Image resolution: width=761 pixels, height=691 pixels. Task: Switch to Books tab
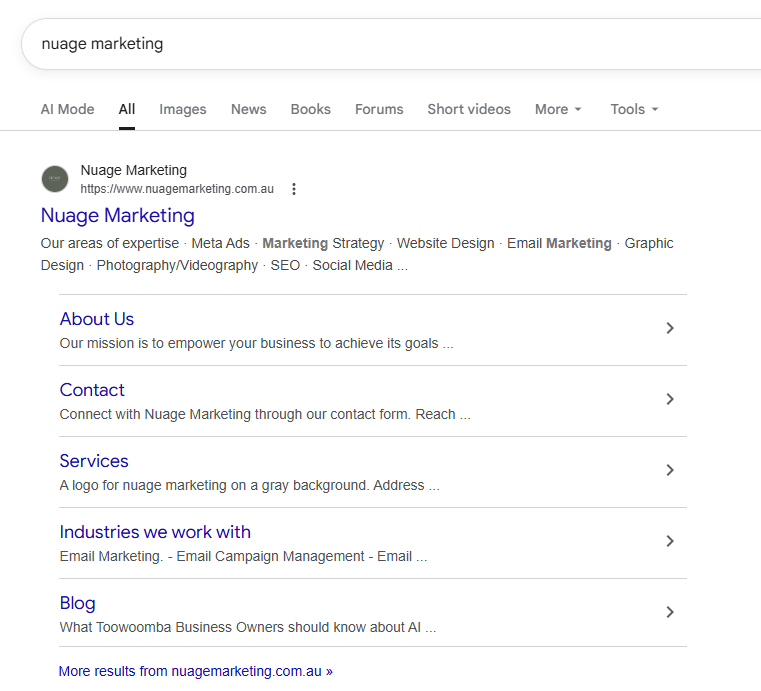coord(311,109)
